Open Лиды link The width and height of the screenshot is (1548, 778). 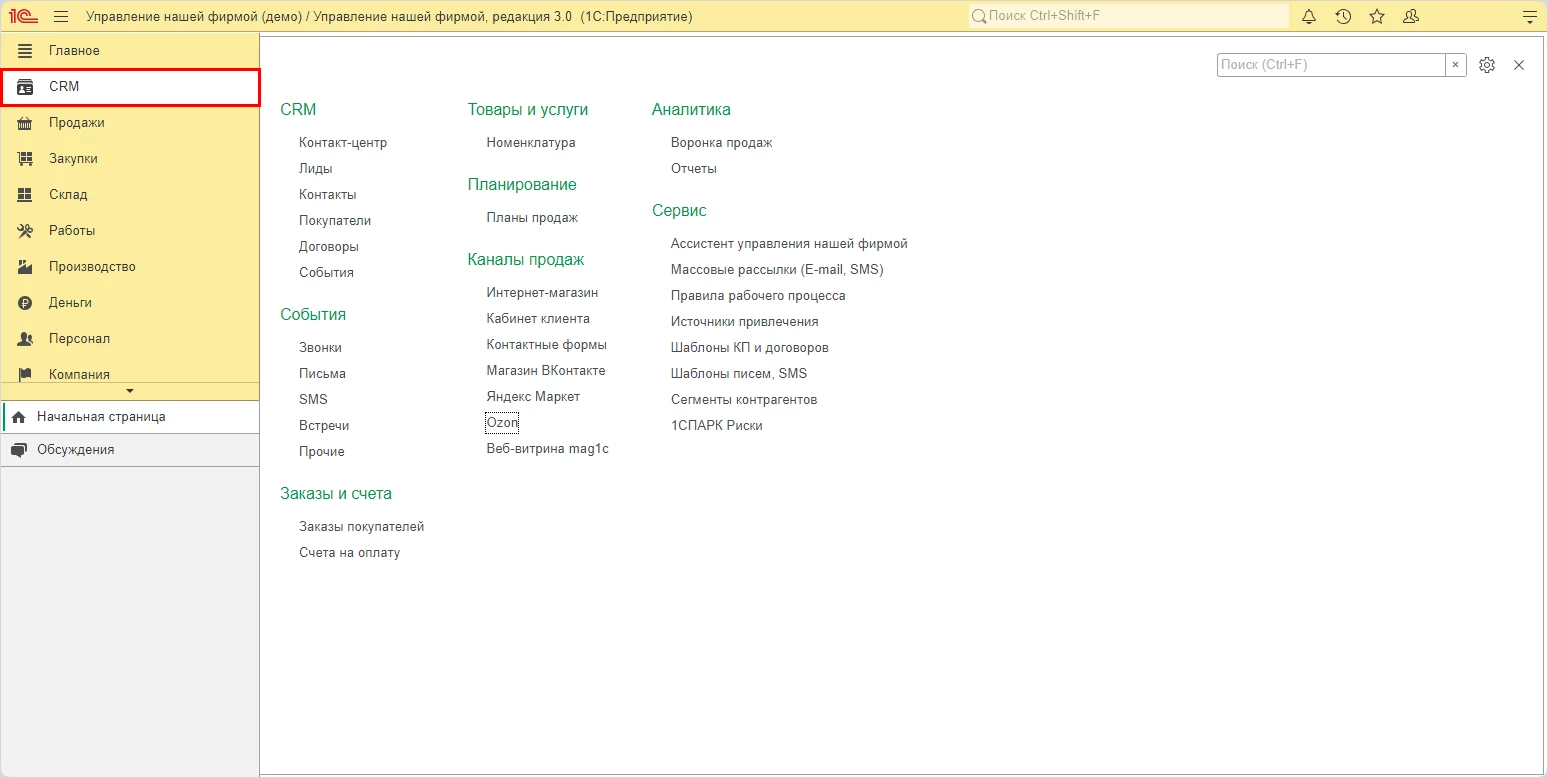click(316, 169)
